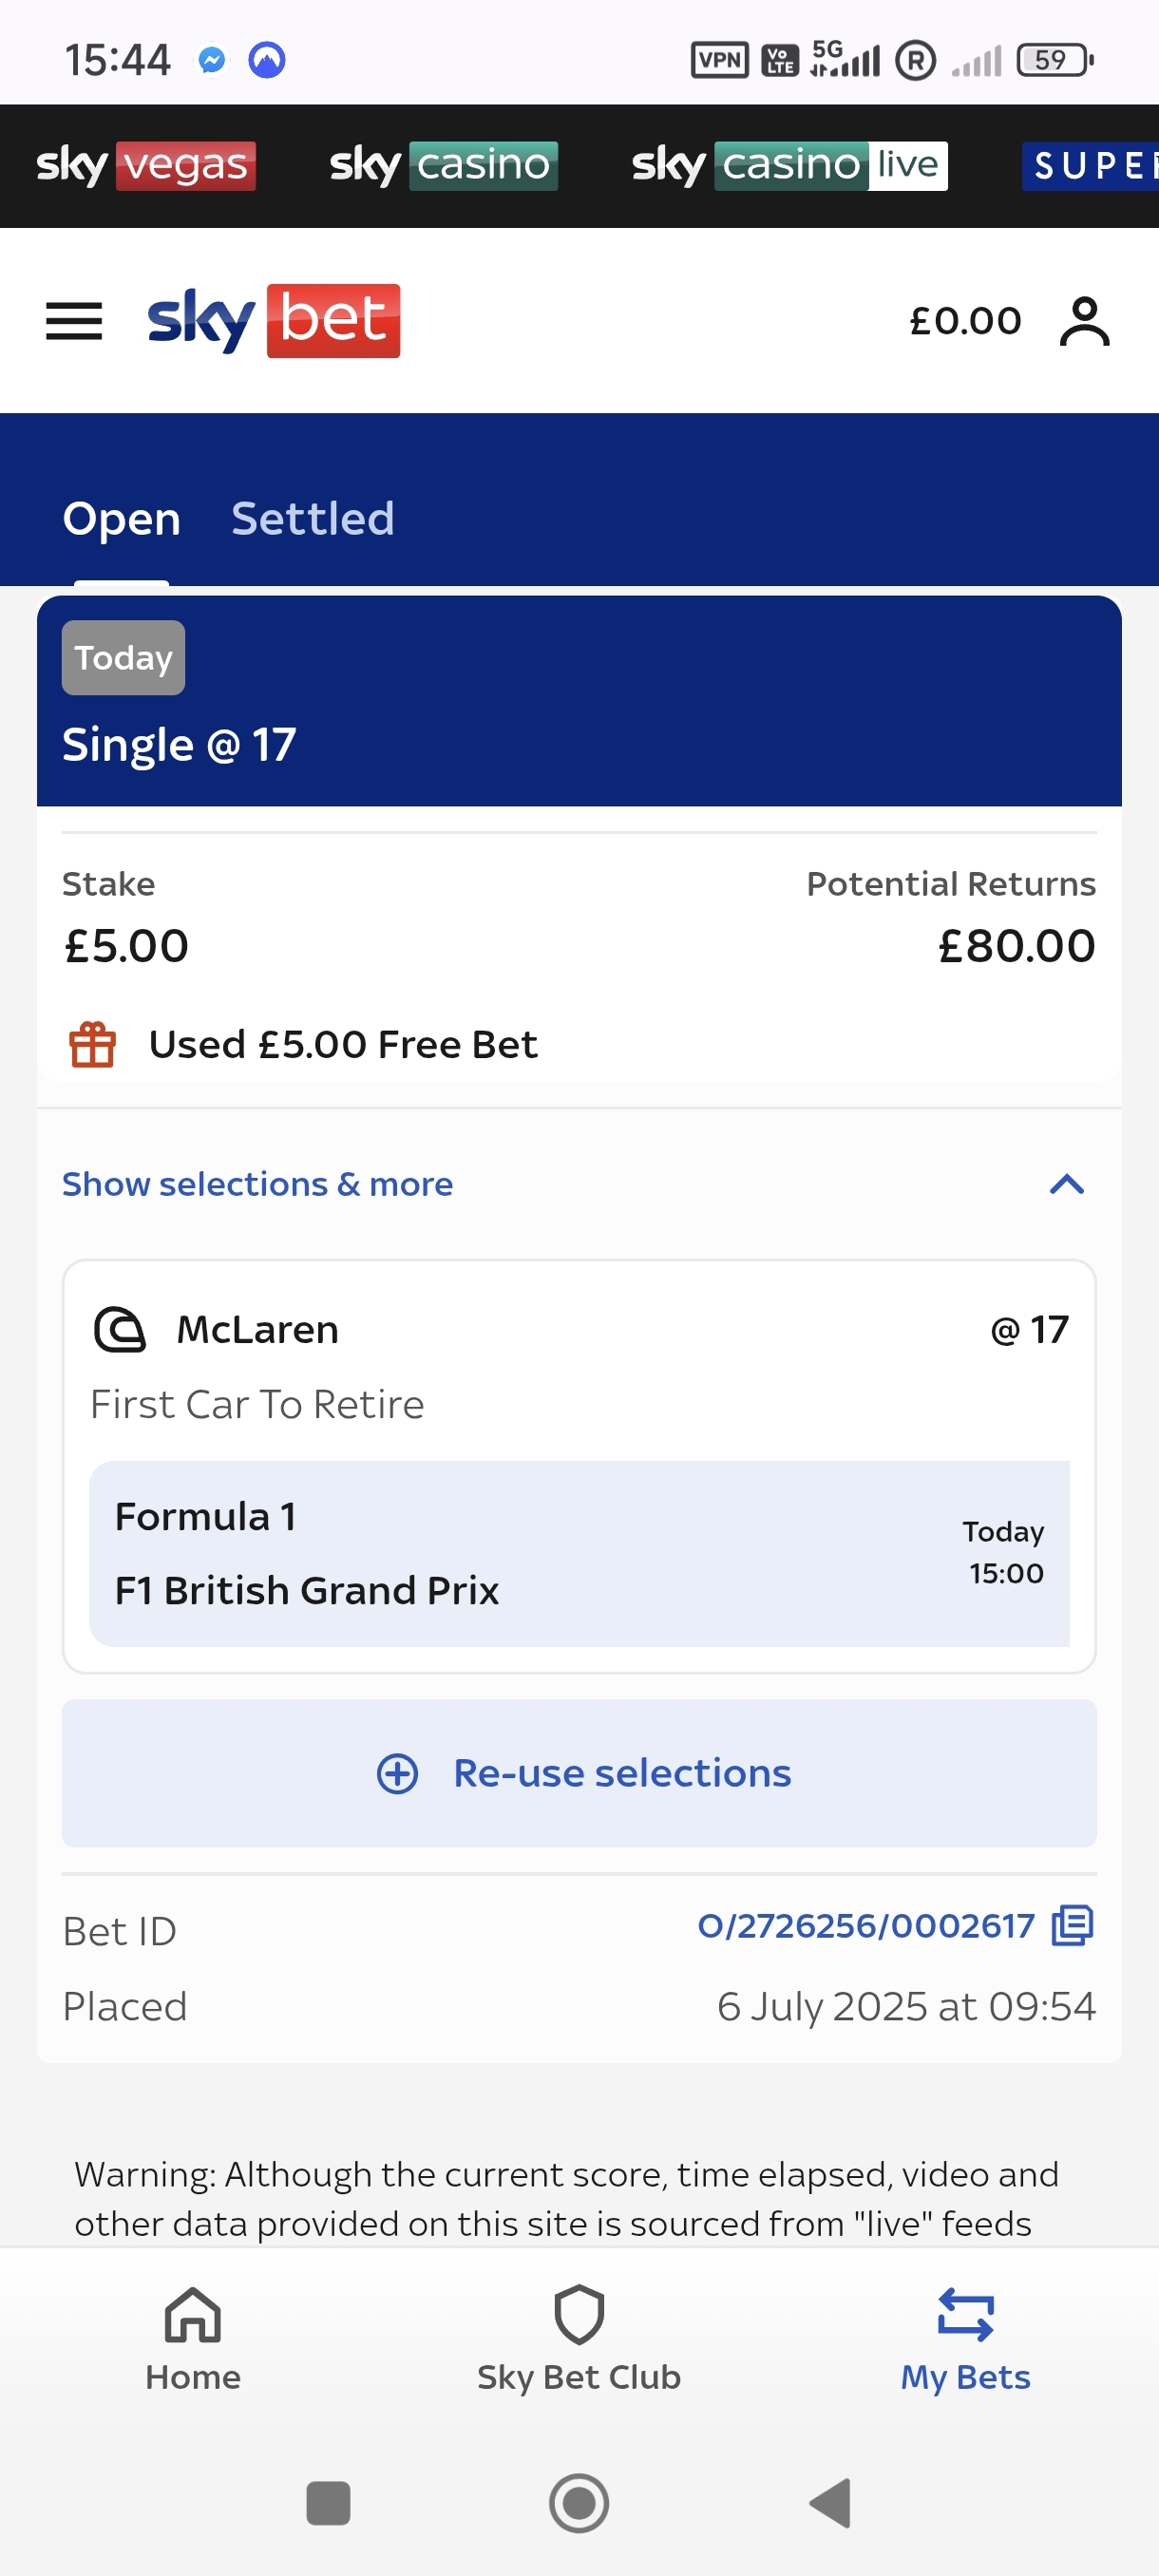Open the hamburger menu
Image resolution: width=1159 pixels, height=2576 pixels.
click(x=74, y=321)
